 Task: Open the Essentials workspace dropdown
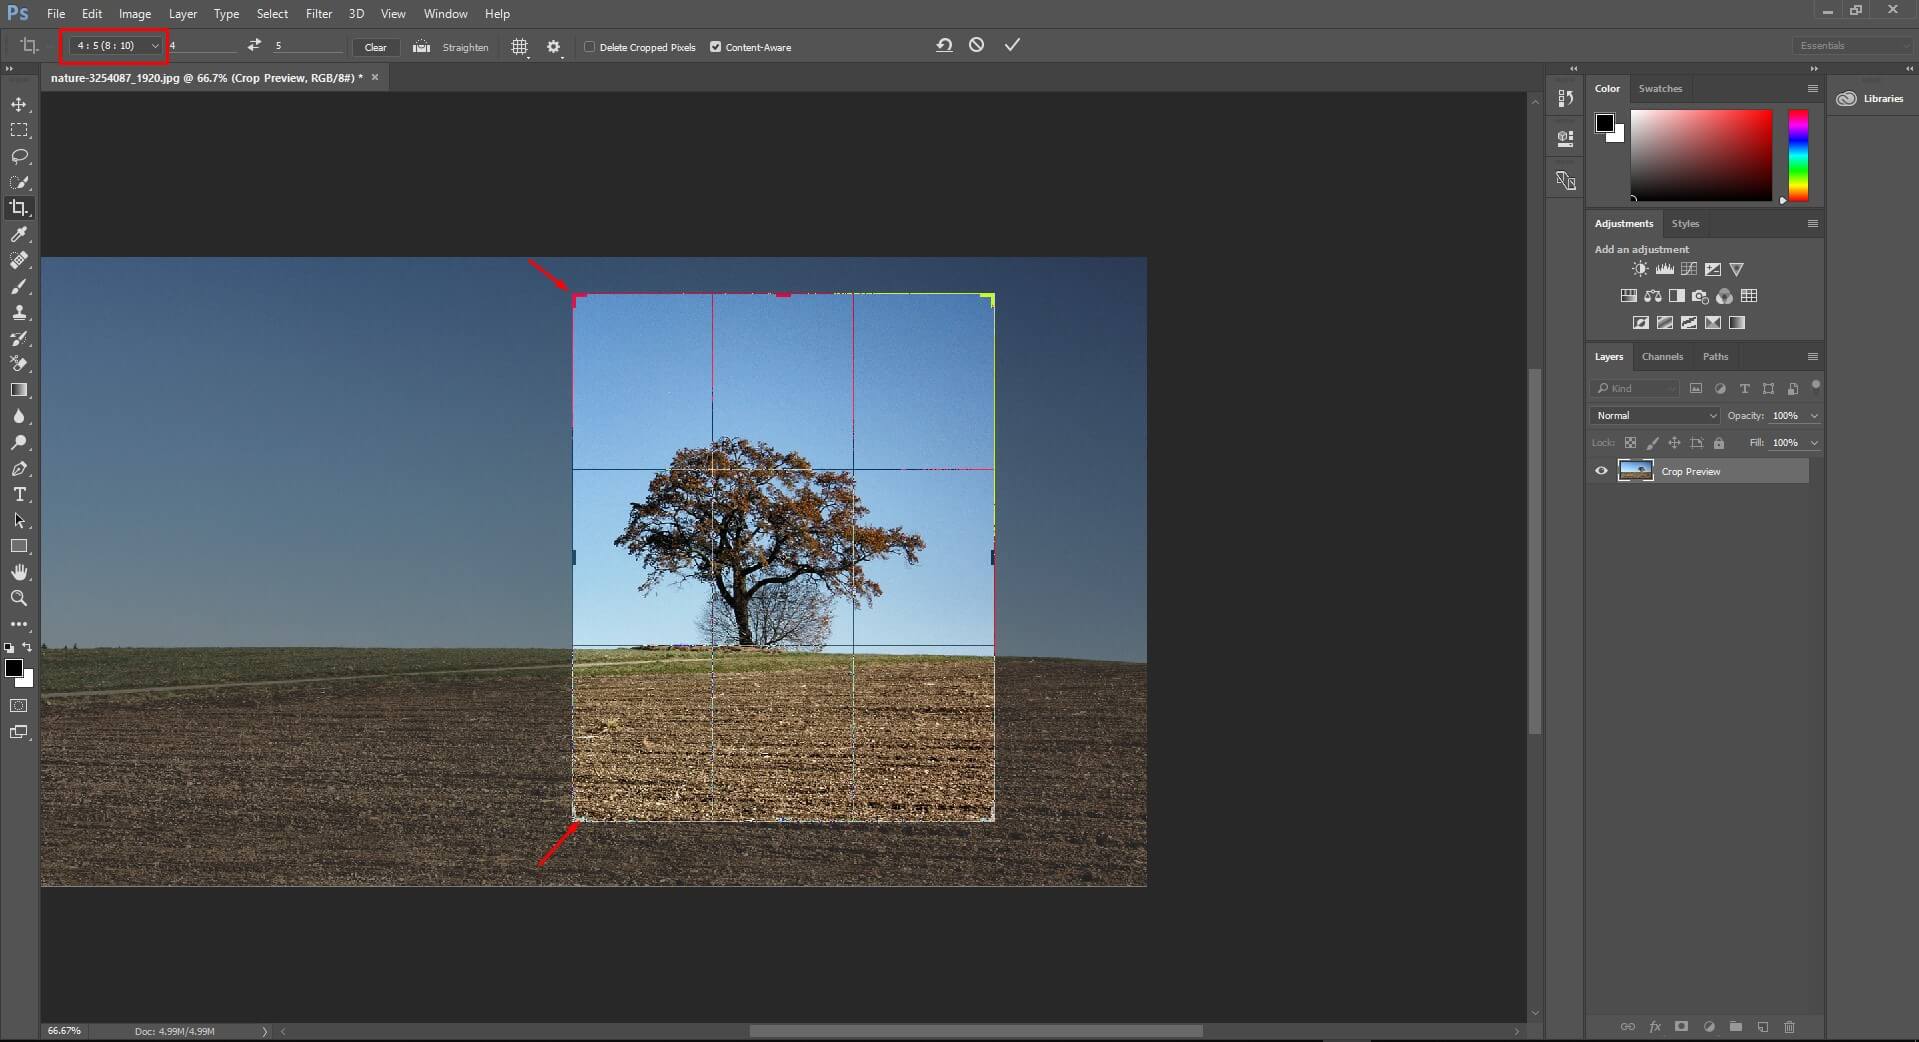click(x=1851, y=45)
